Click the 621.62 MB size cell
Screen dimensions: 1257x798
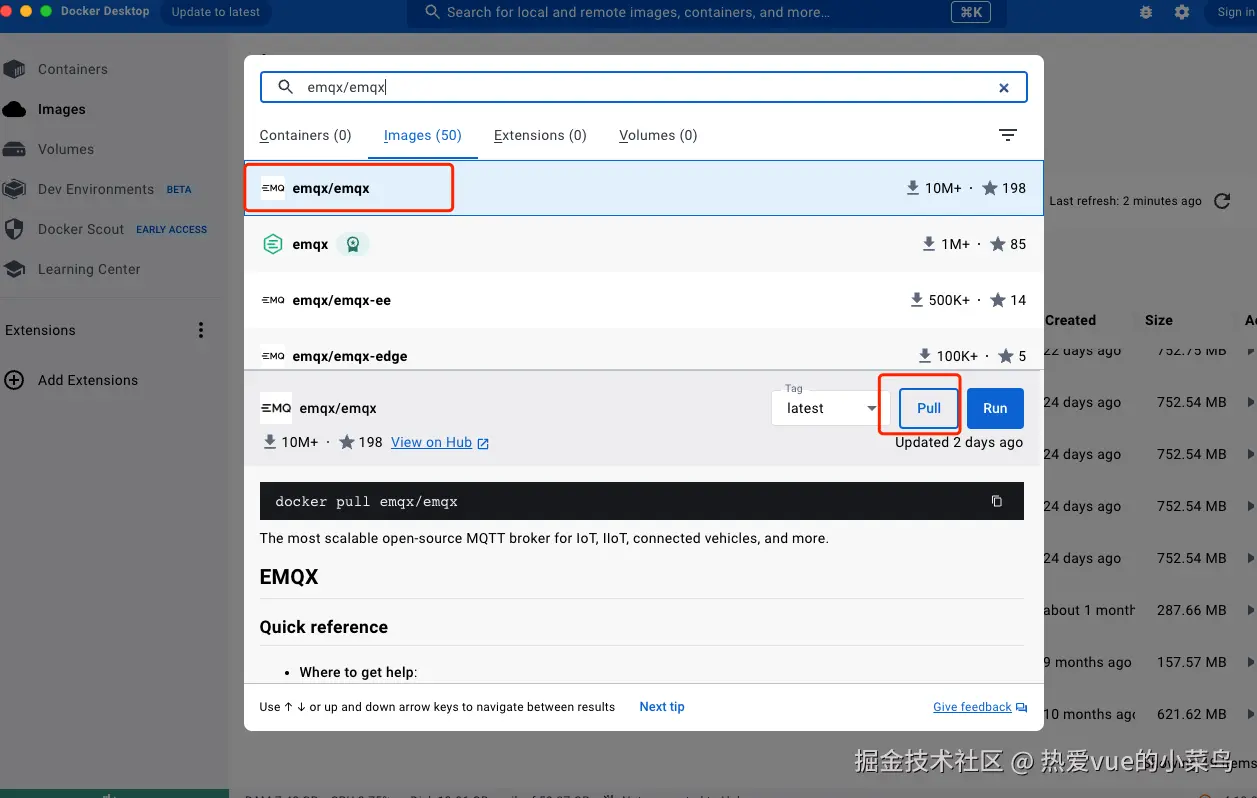point(1192,714)
